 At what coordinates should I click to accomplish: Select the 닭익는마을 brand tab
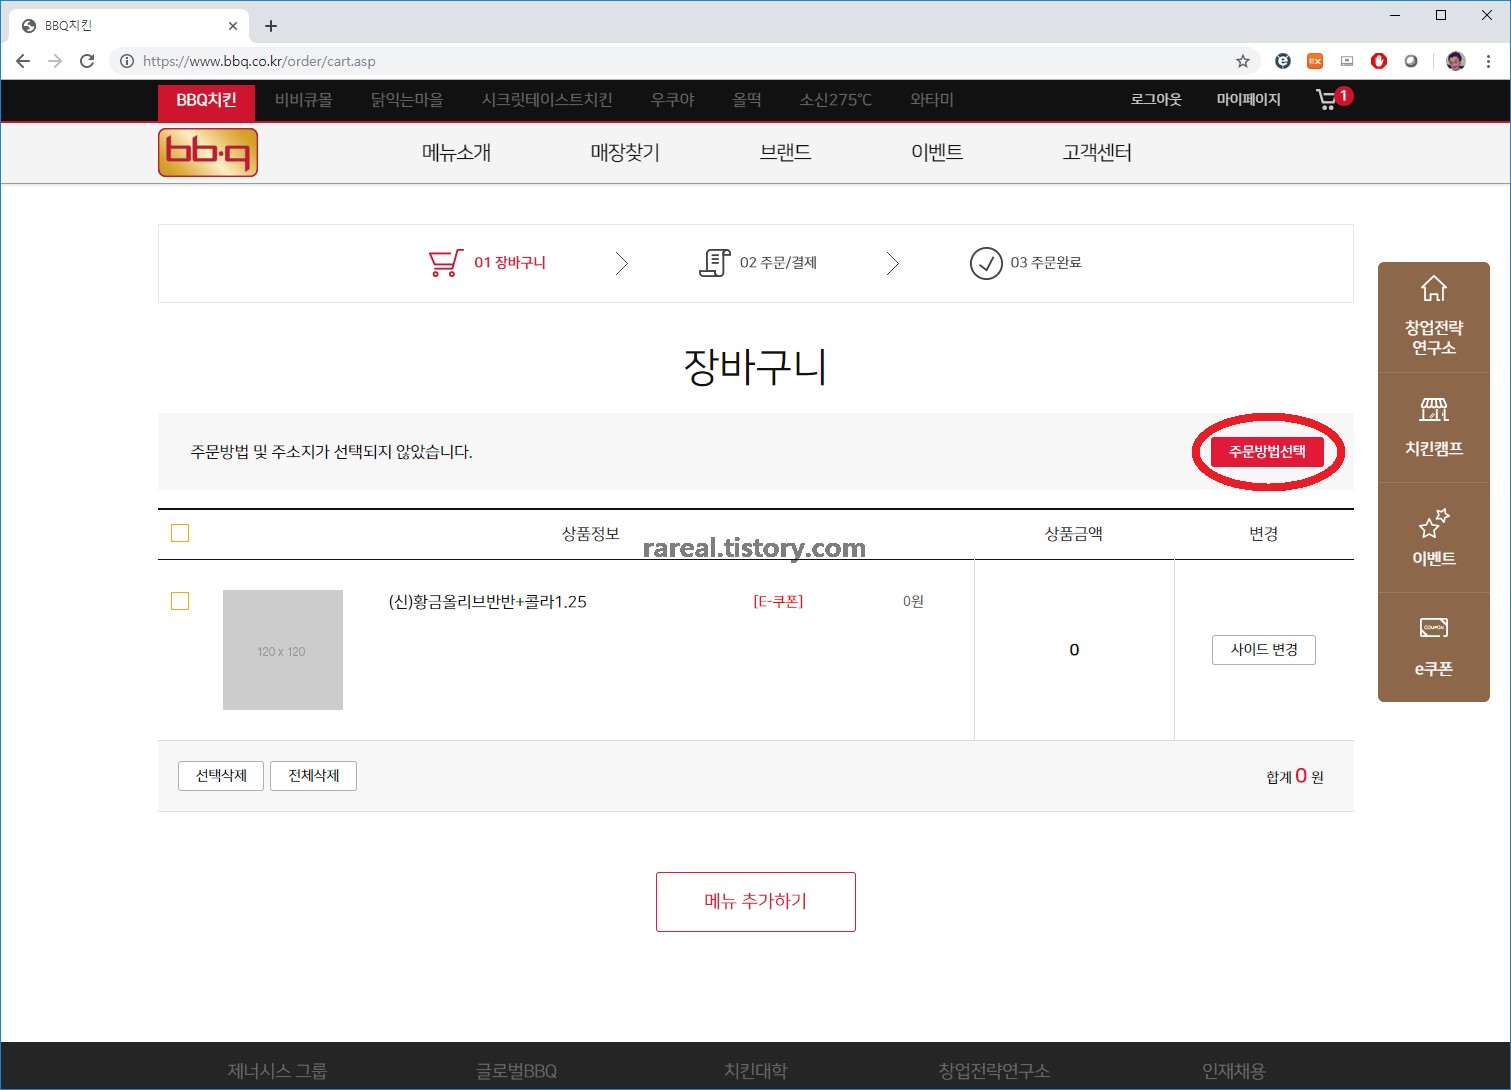[x=407, y=100]
